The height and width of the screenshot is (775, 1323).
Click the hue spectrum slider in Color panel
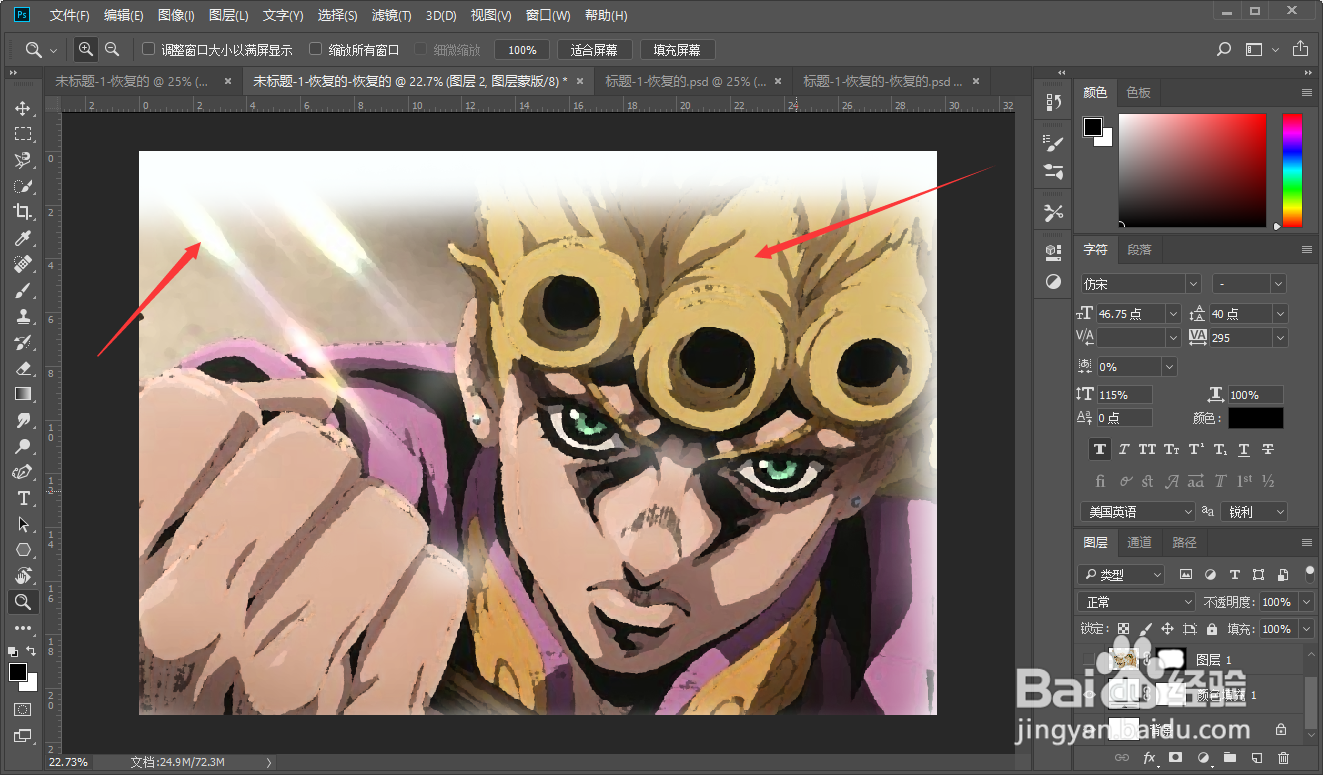pyautogui.click(x=1292, y=170)
